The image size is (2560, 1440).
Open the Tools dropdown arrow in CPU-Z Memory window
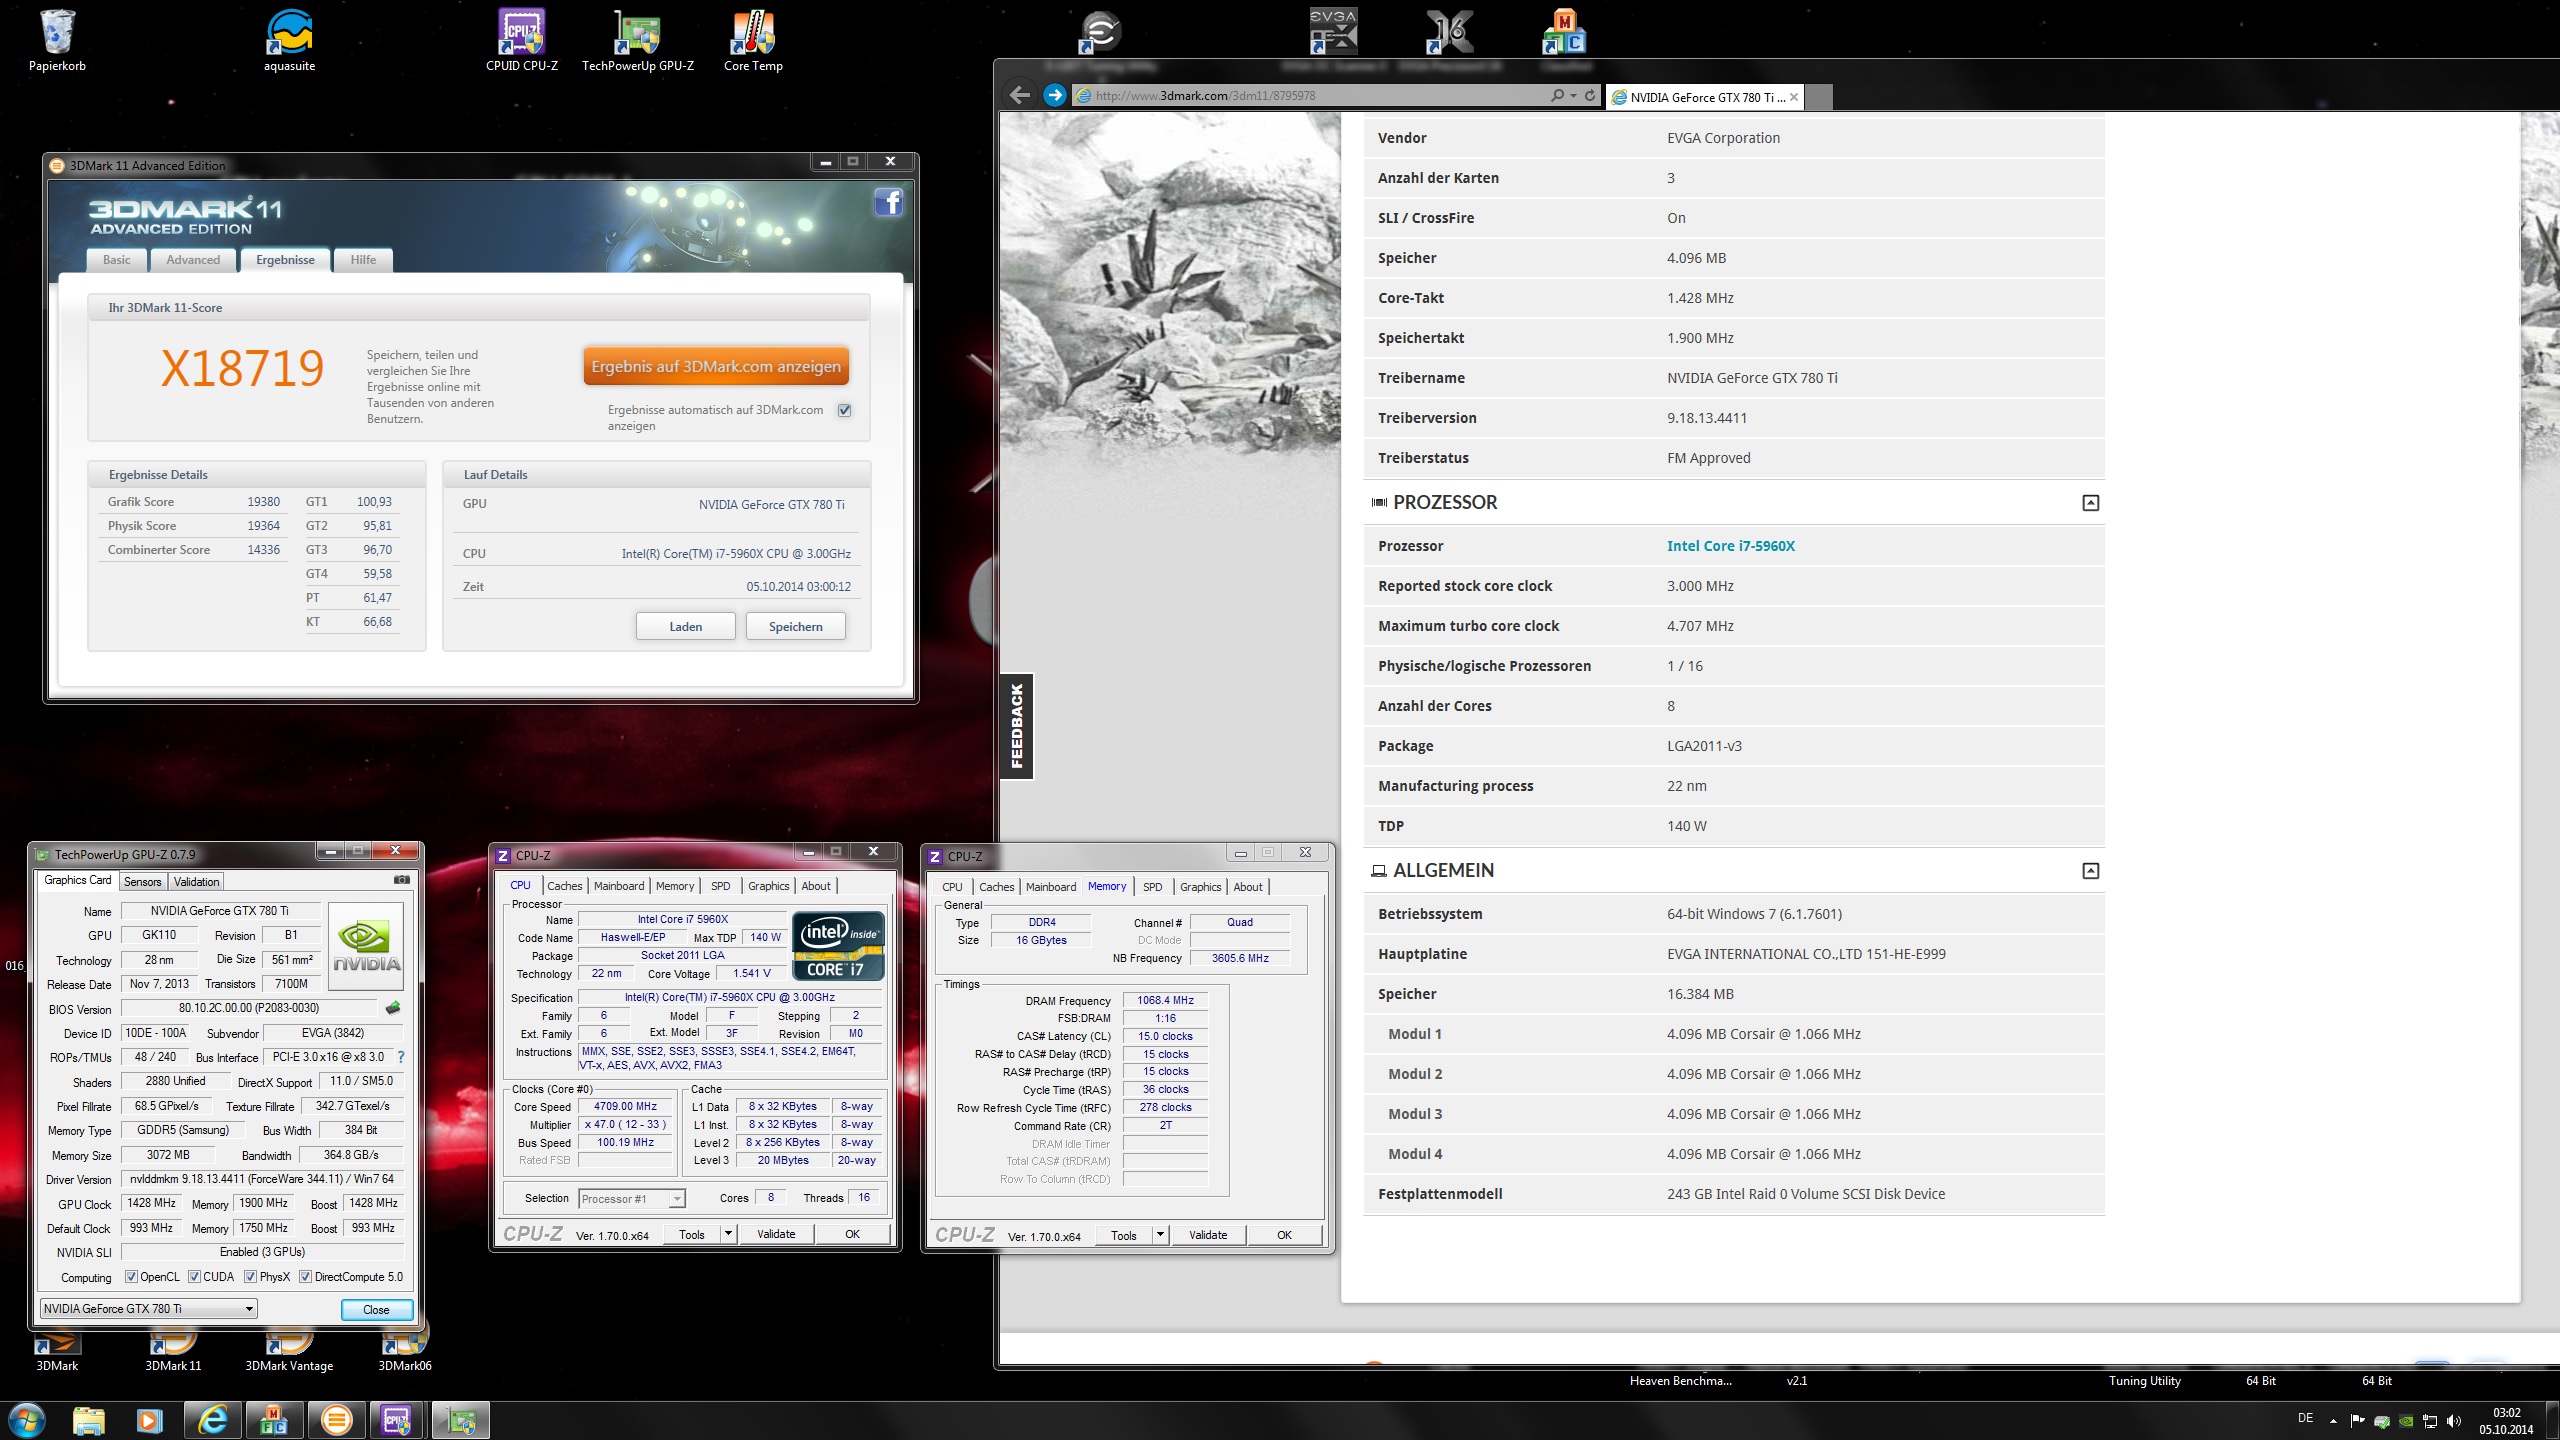point(1161,1235)
